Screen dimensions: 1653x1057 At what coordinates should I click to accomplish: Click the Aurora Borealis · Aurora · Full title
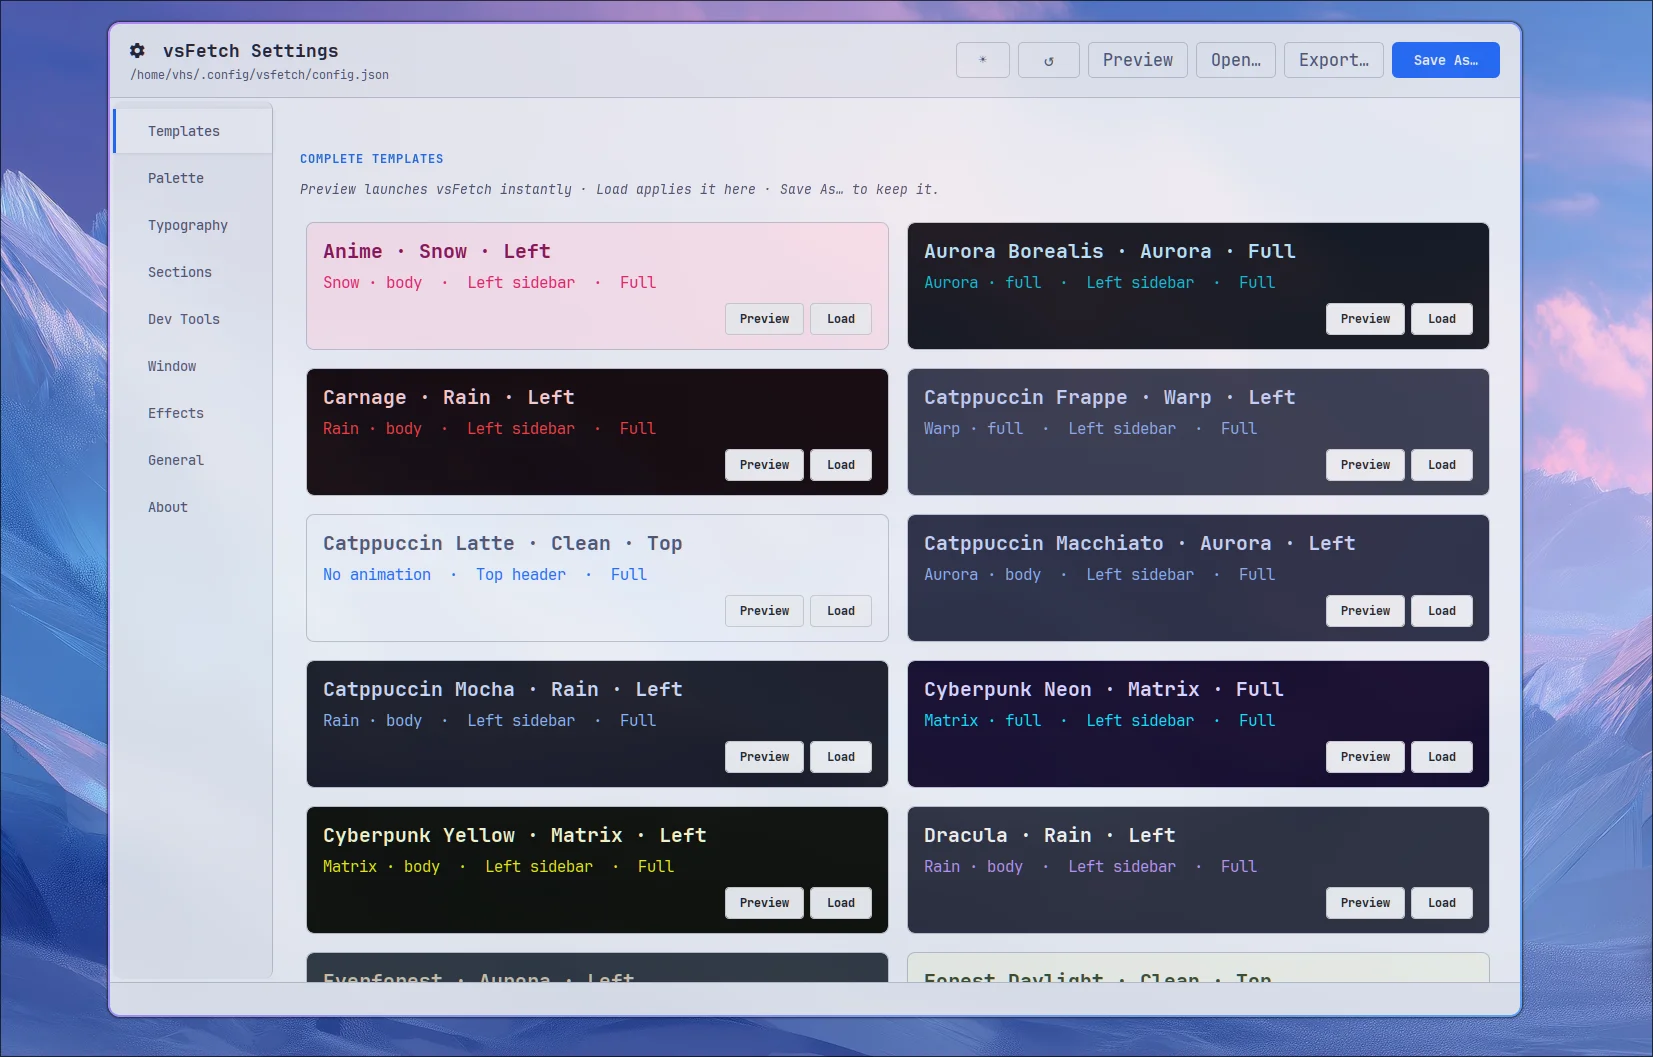[x=1110, y=251]
